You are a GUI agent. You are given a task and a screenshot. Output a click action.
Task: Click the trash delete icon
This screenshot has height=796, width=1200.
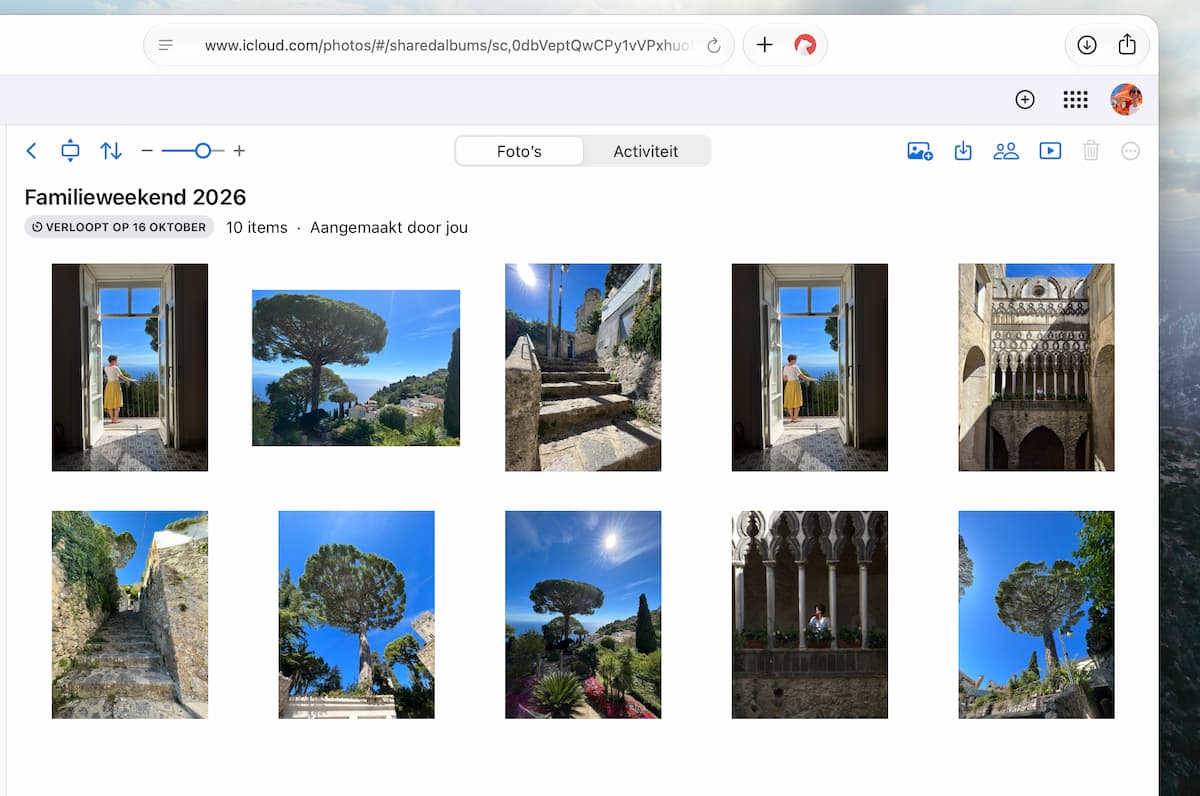coord(1091,151)
